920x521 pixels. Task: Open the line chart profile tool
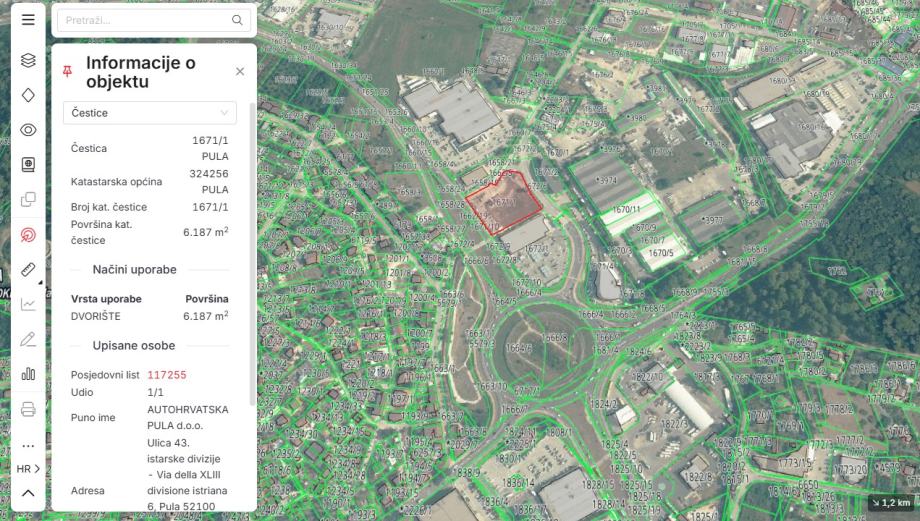(x=28, y=304)
